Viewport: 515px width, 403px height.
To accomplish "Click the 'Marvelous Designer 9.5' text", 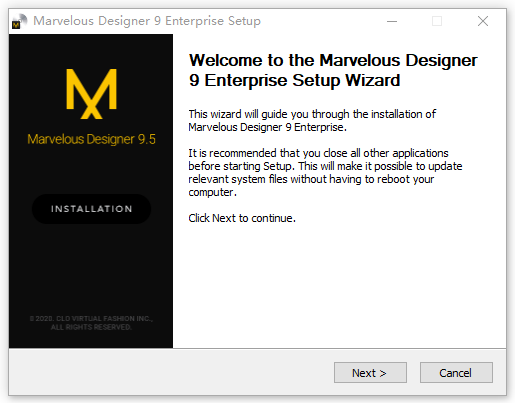I will coord(91,139).
